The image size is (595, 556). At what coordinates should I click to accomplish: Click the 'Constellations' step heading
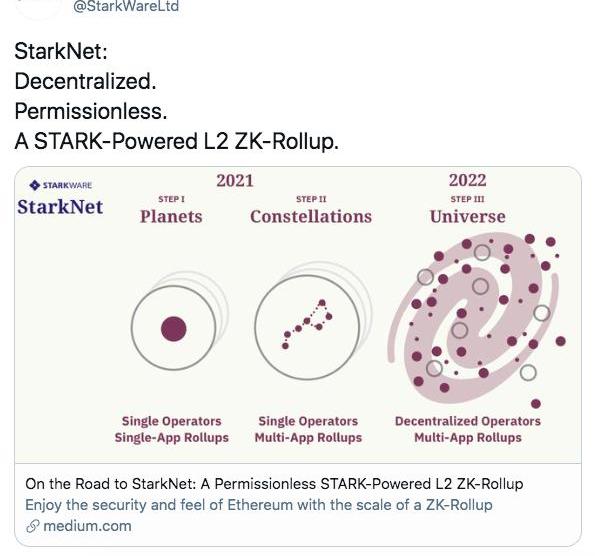[311, 216]
